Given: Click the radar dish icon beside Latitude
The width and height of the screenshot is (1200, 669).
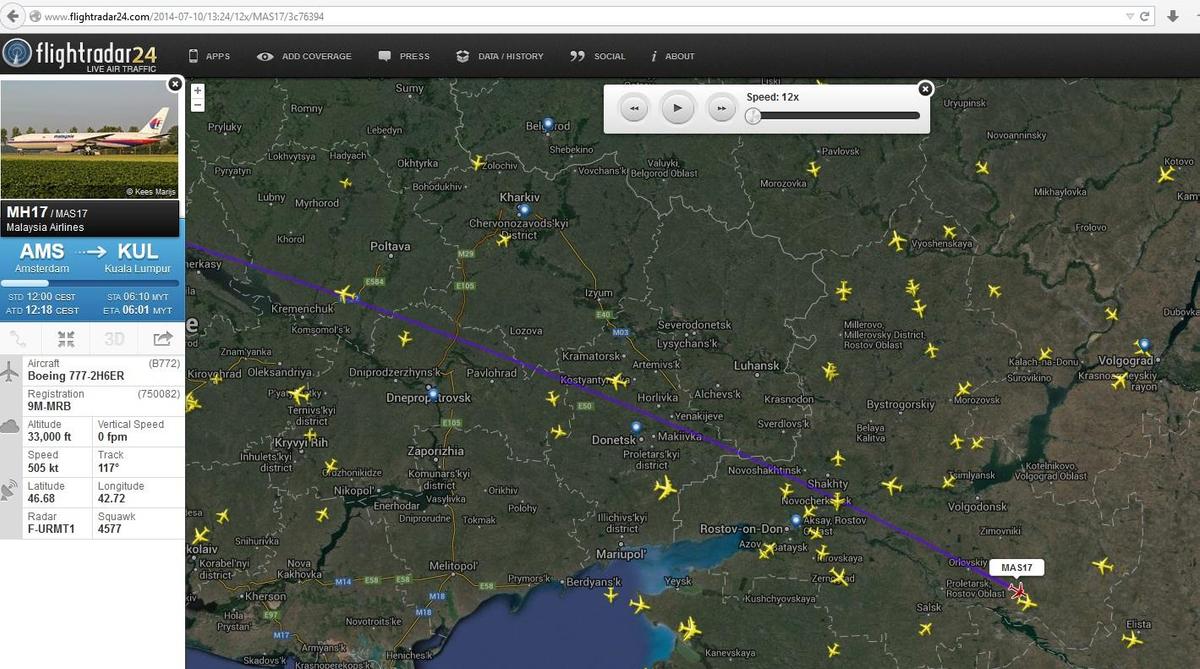Looking at the screenshot, I should pyautogui.click(x=10, y=490).
